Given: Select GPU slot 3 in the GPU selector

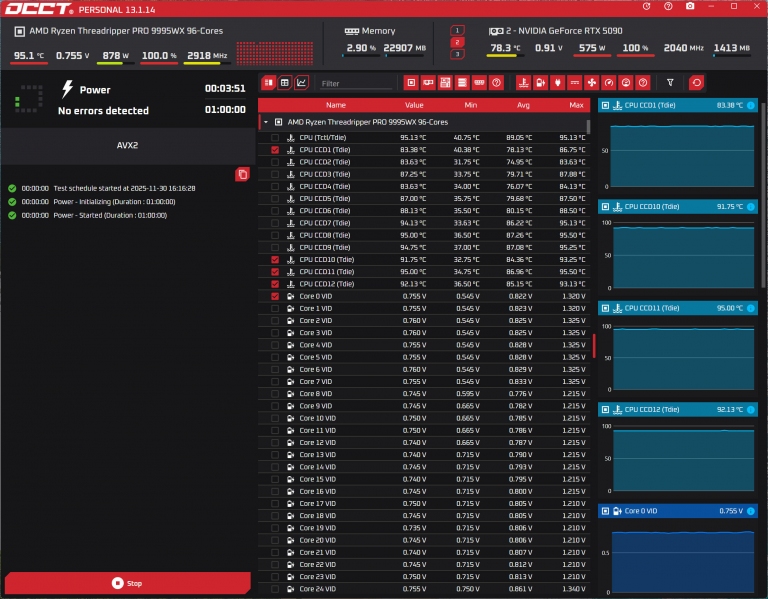Looking at the screenshot, I should click(457, 54).
